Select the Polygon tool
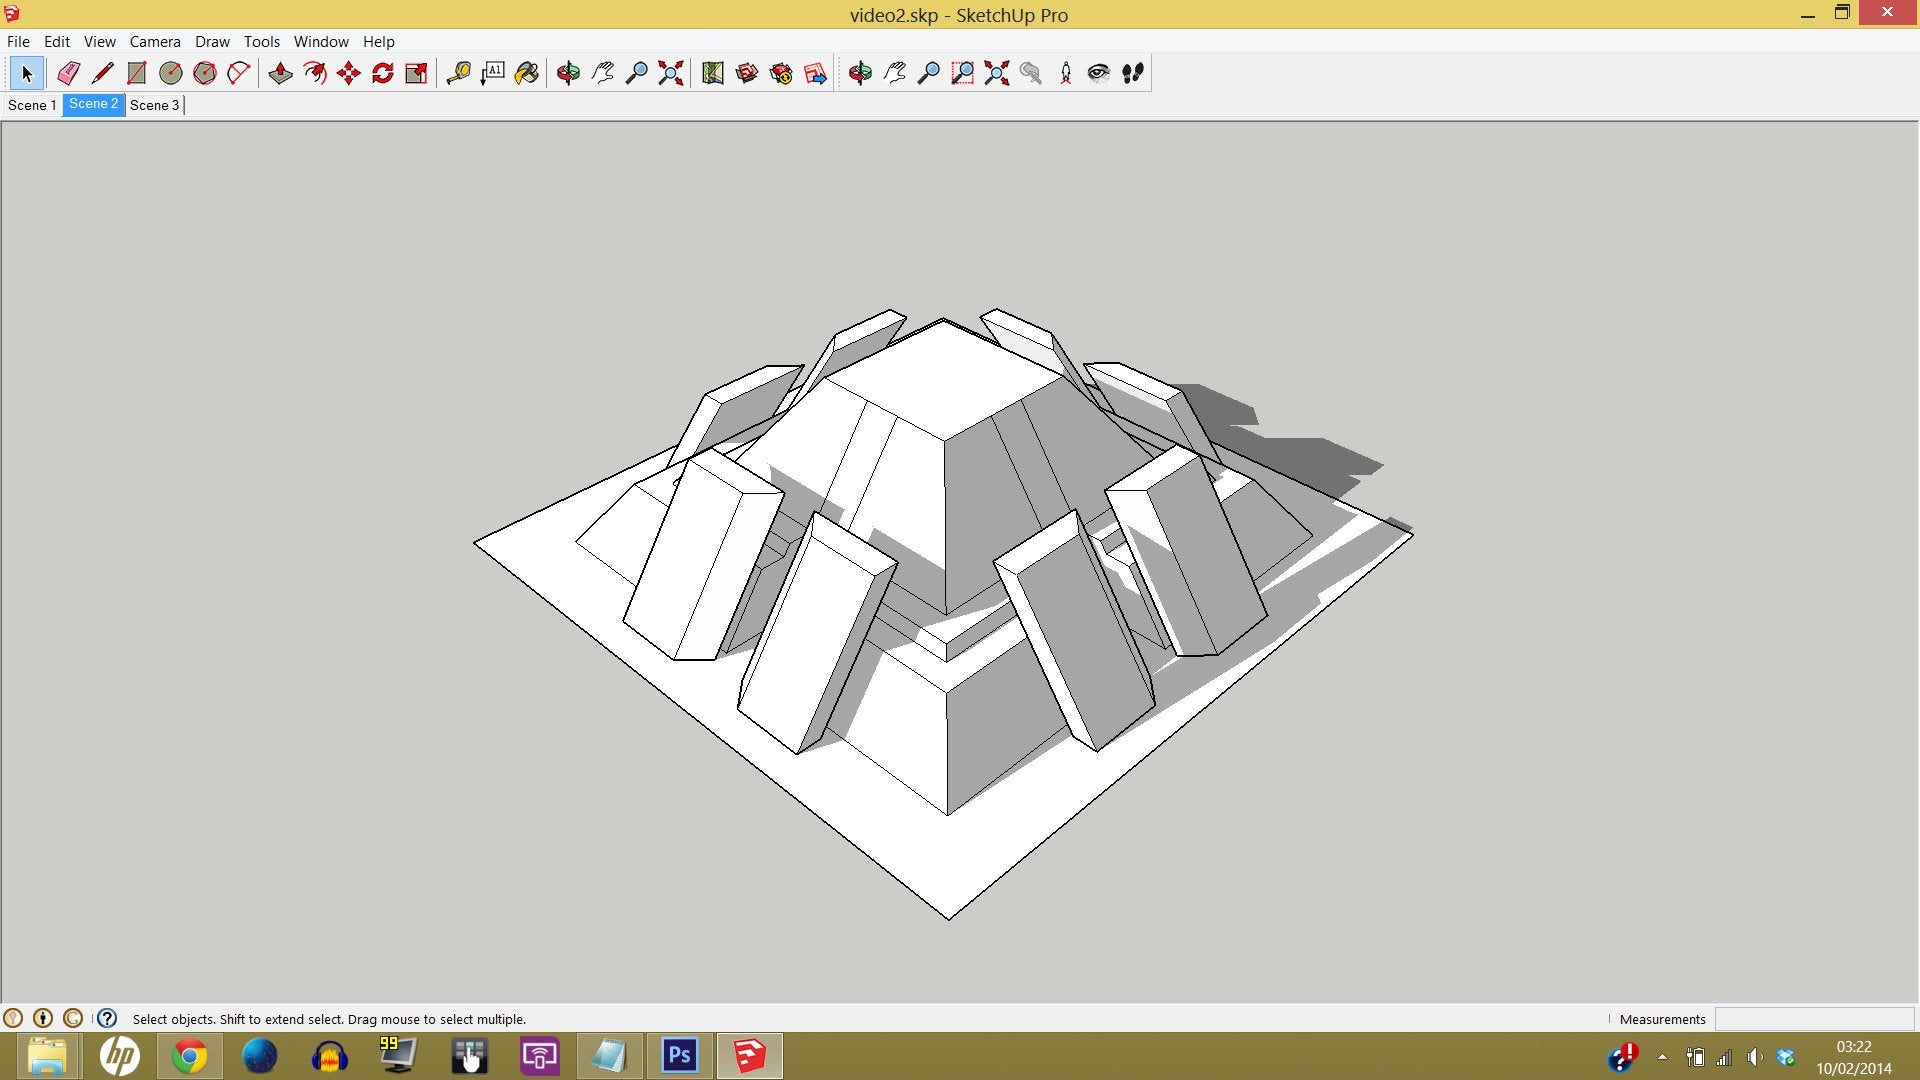Image resolution: width=1920 pixels, height=1080 pixels. pyautogui.click(x=204, y=73)
